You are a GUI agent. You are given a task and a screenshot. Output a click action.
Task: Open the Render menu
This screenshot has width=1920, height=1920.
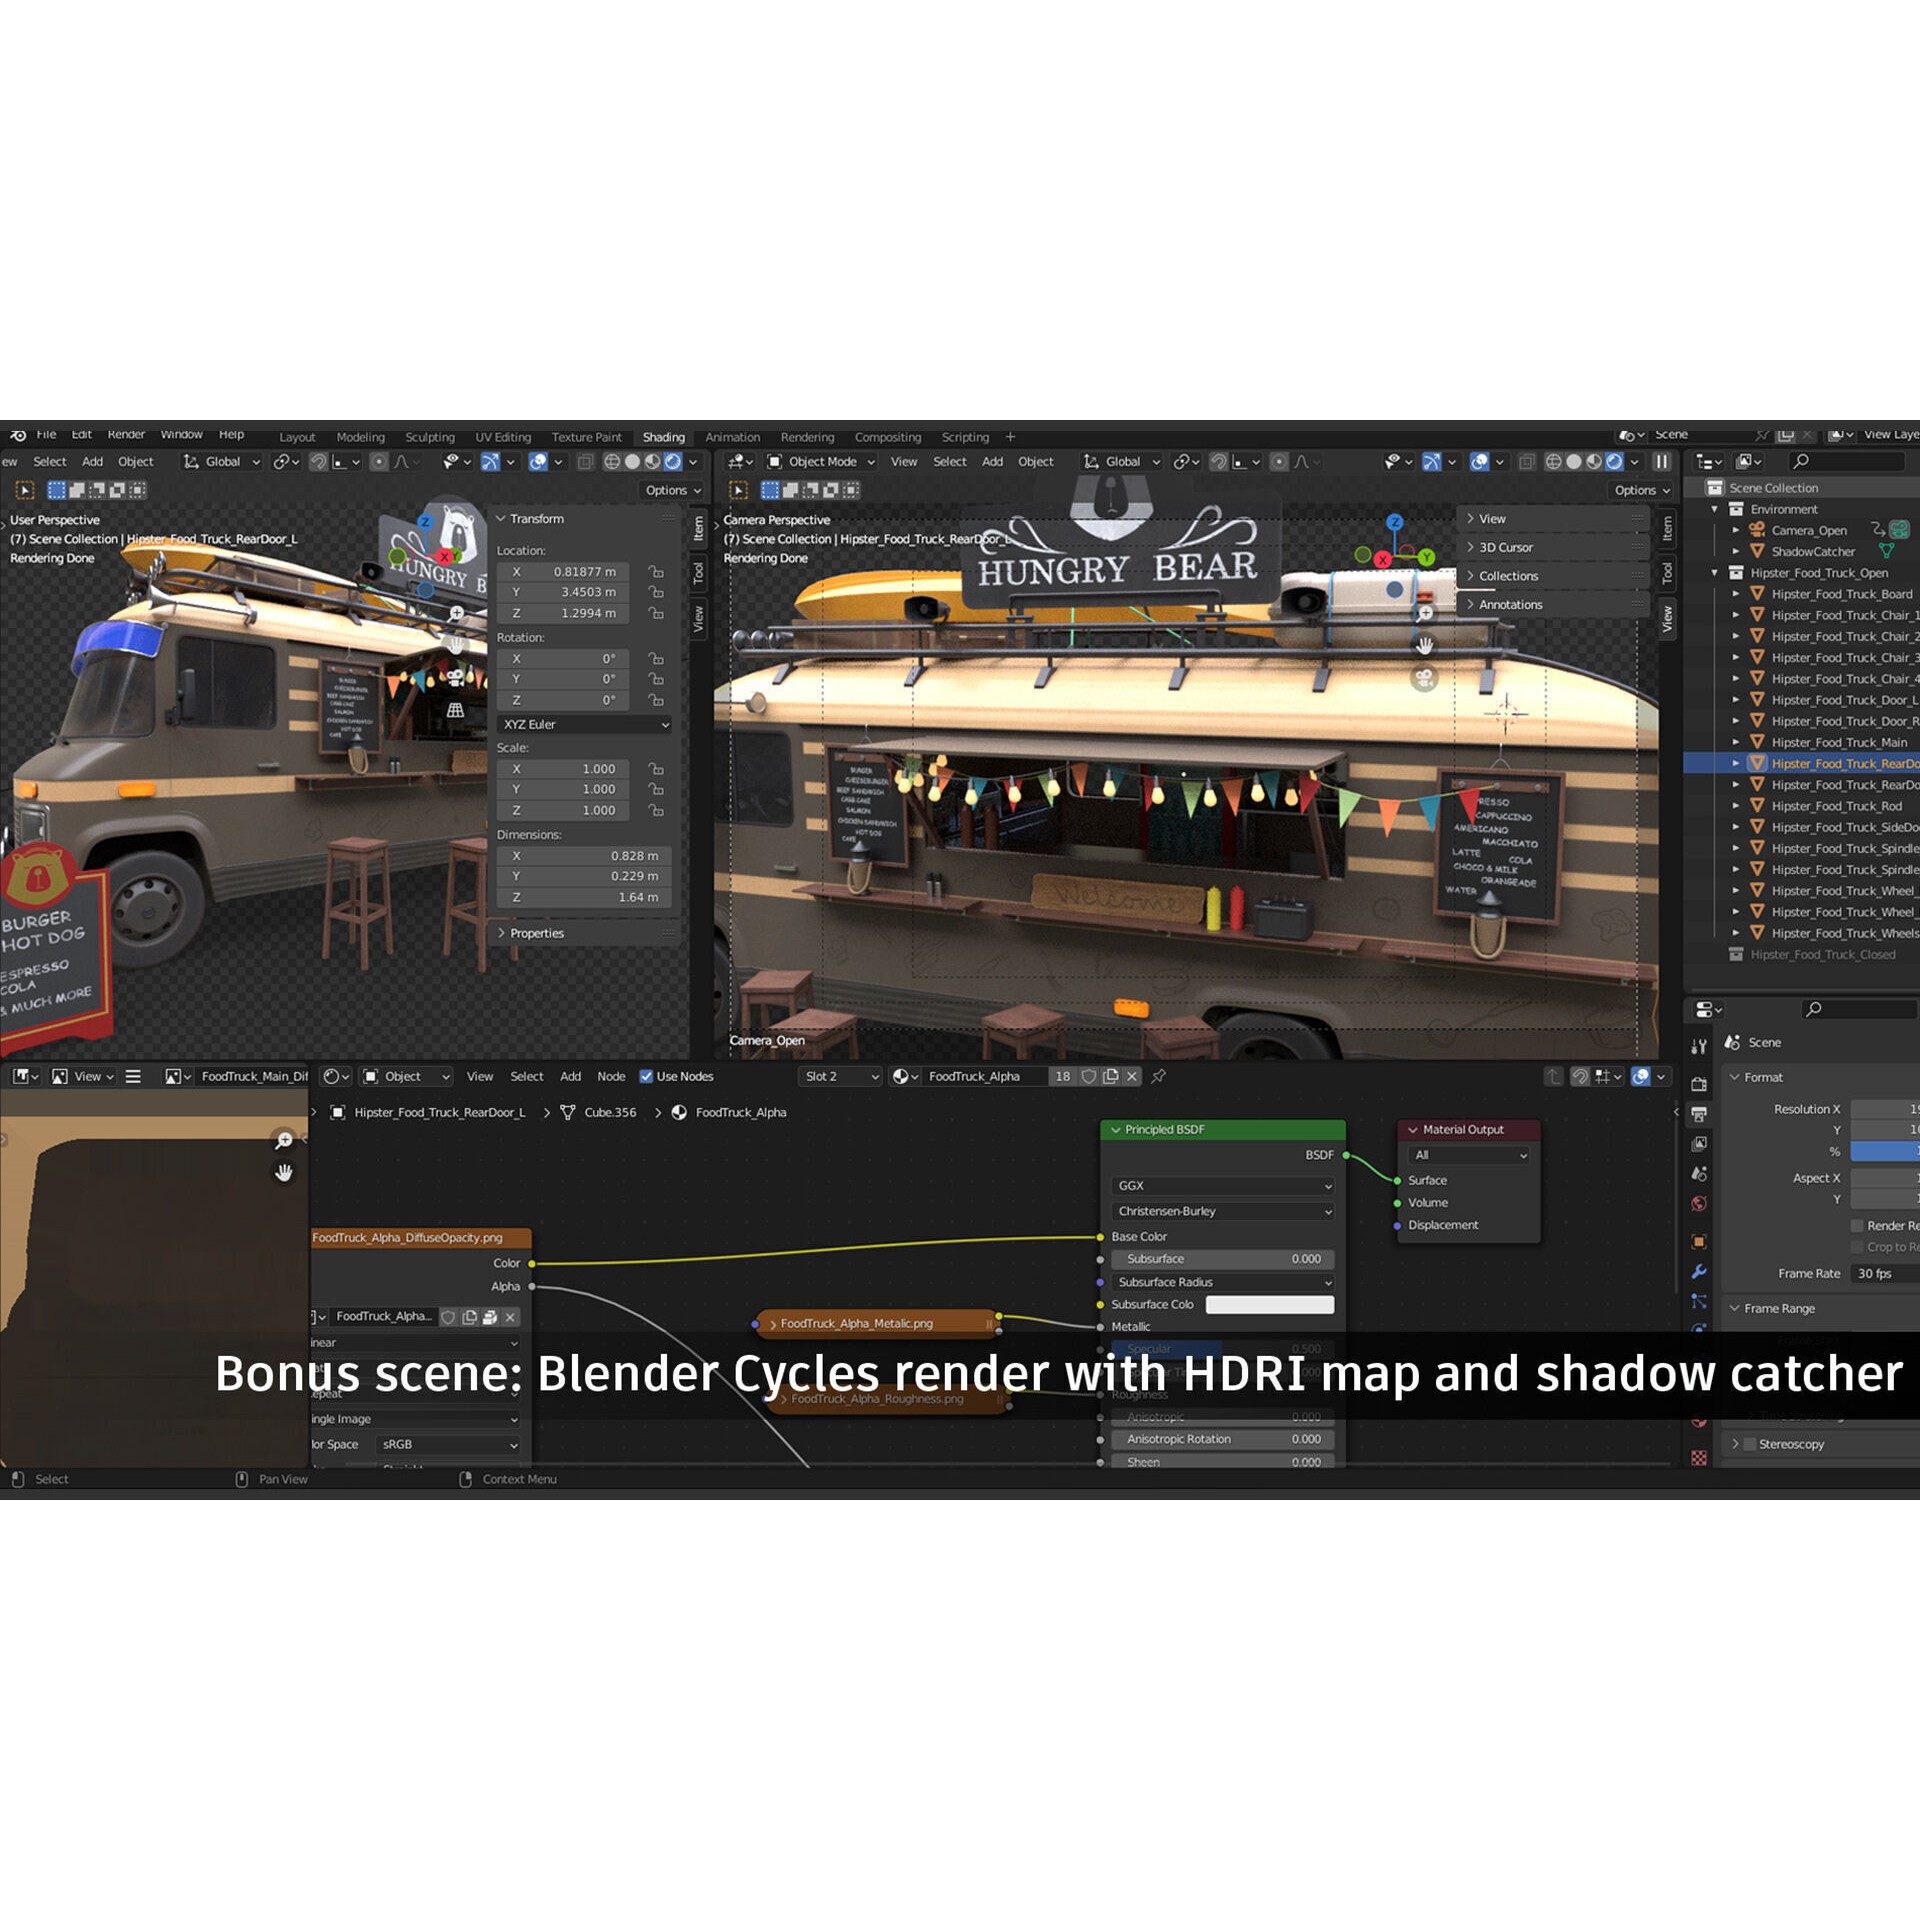[125, 434]
